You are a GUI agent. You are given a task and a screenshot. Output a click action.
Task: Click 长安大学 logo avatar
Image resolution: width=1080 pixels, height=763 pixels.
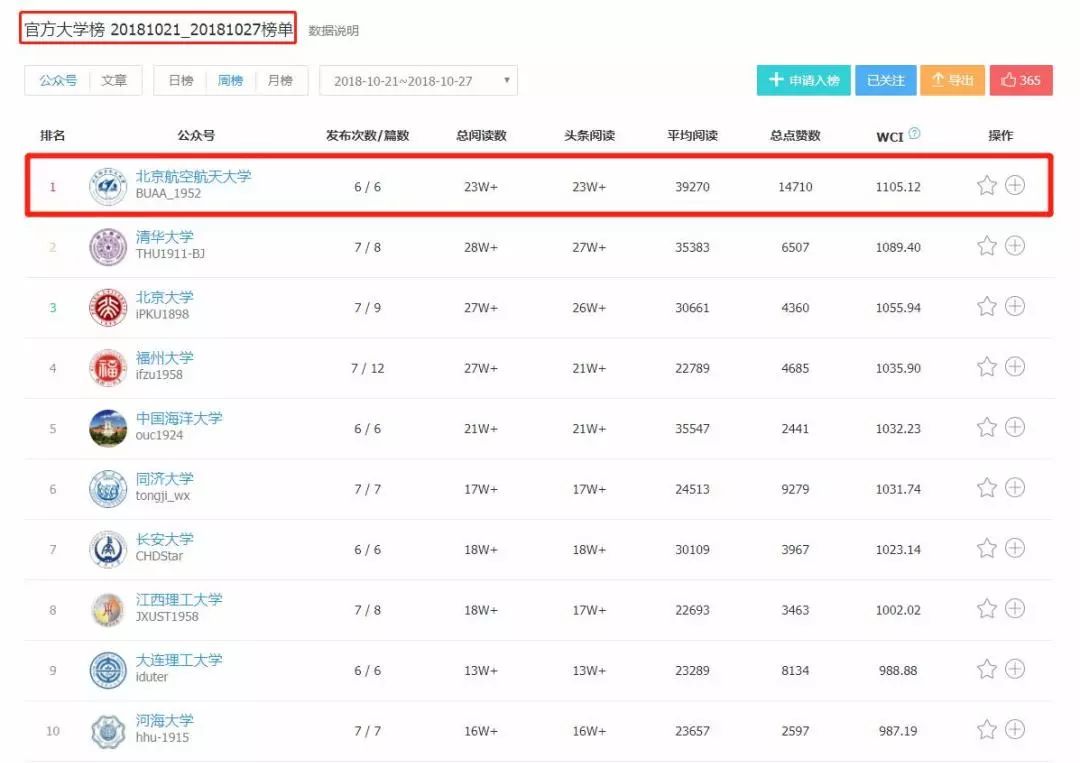pos(108,549)
